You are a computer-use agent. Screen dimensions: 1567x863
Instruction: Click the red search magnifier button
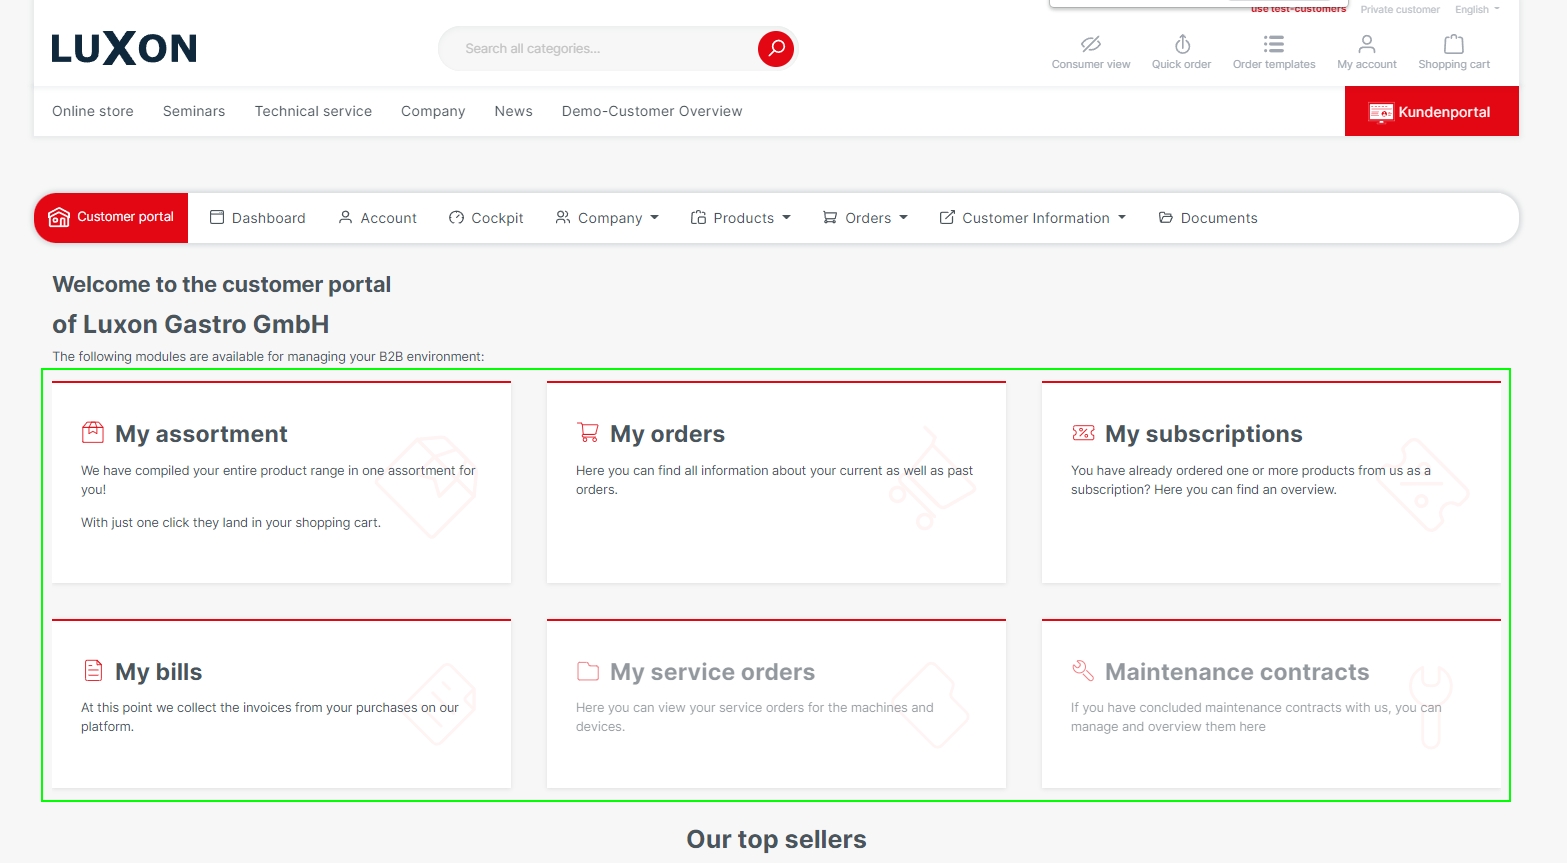point(775,48)
